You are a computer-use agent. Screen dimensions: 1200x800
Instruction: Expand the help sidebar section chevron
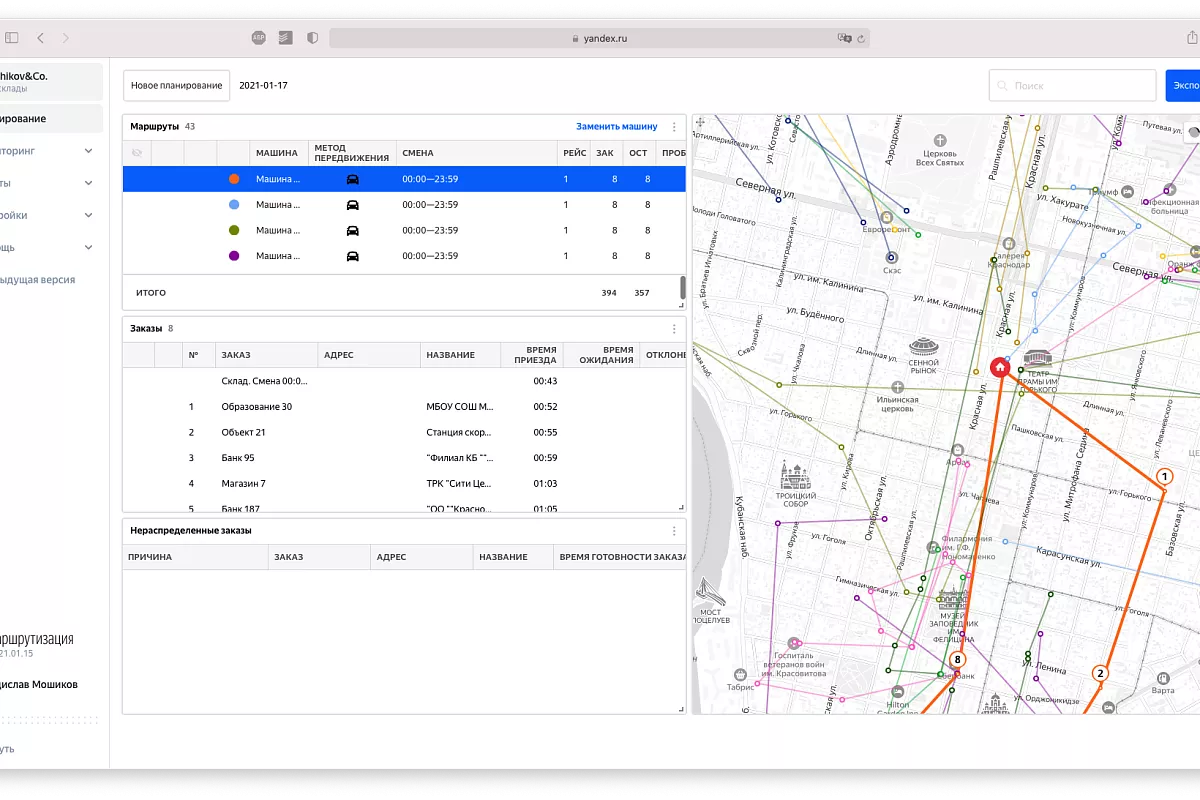pos(88,247)
